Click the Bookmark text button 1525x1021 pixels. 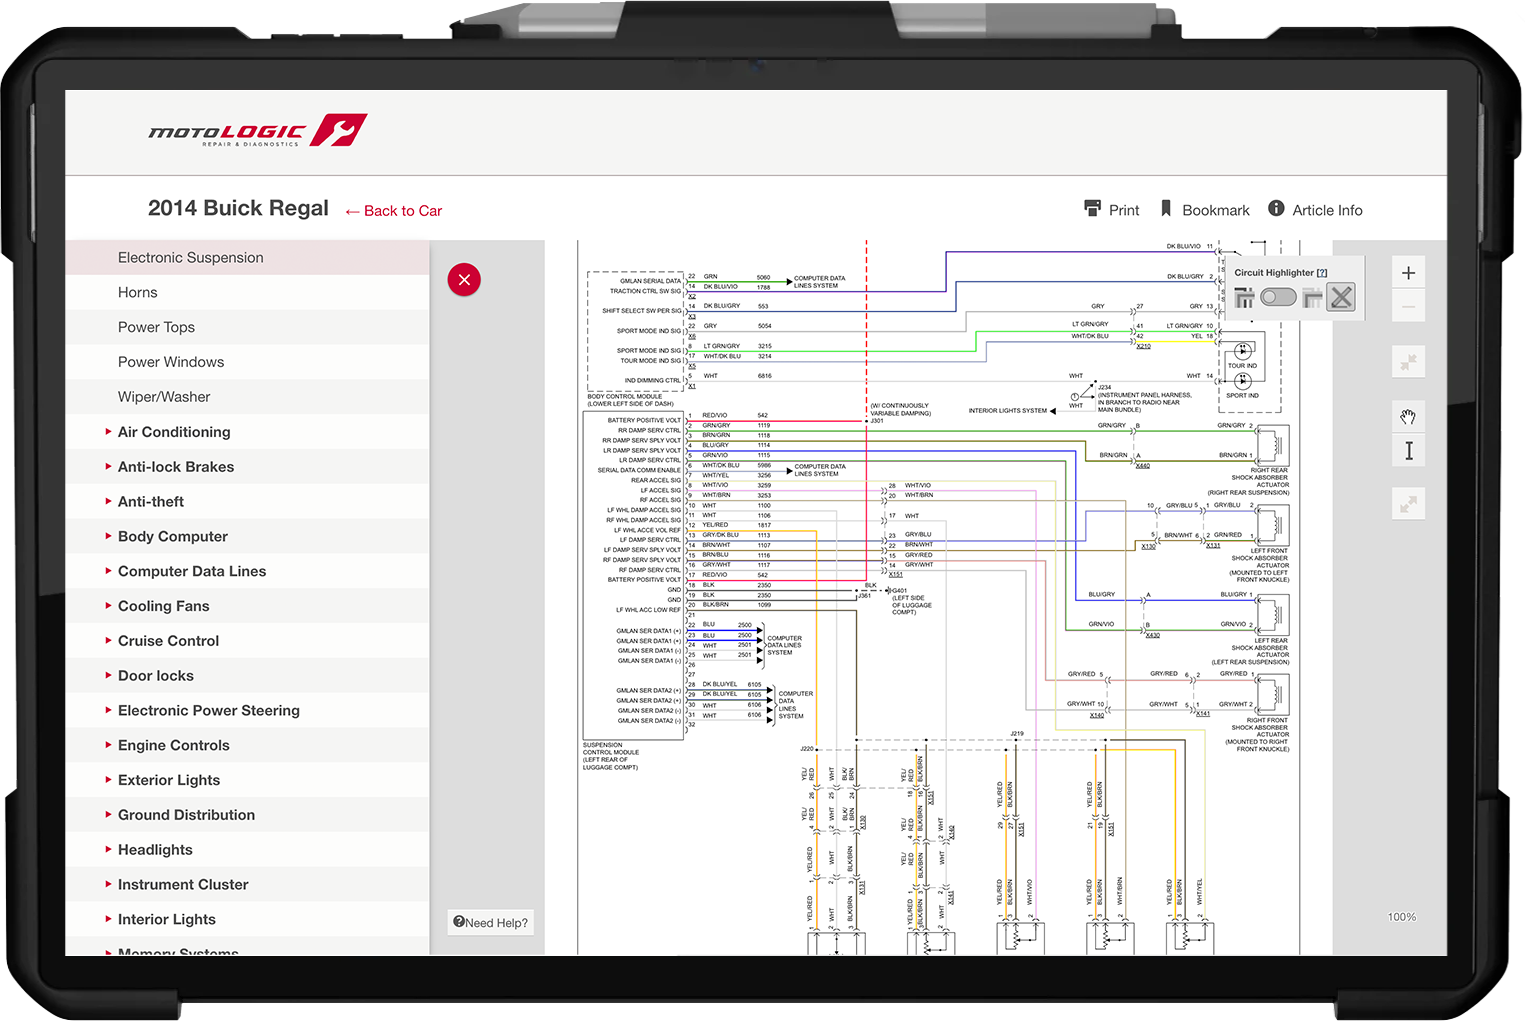tap(1216, 210)
